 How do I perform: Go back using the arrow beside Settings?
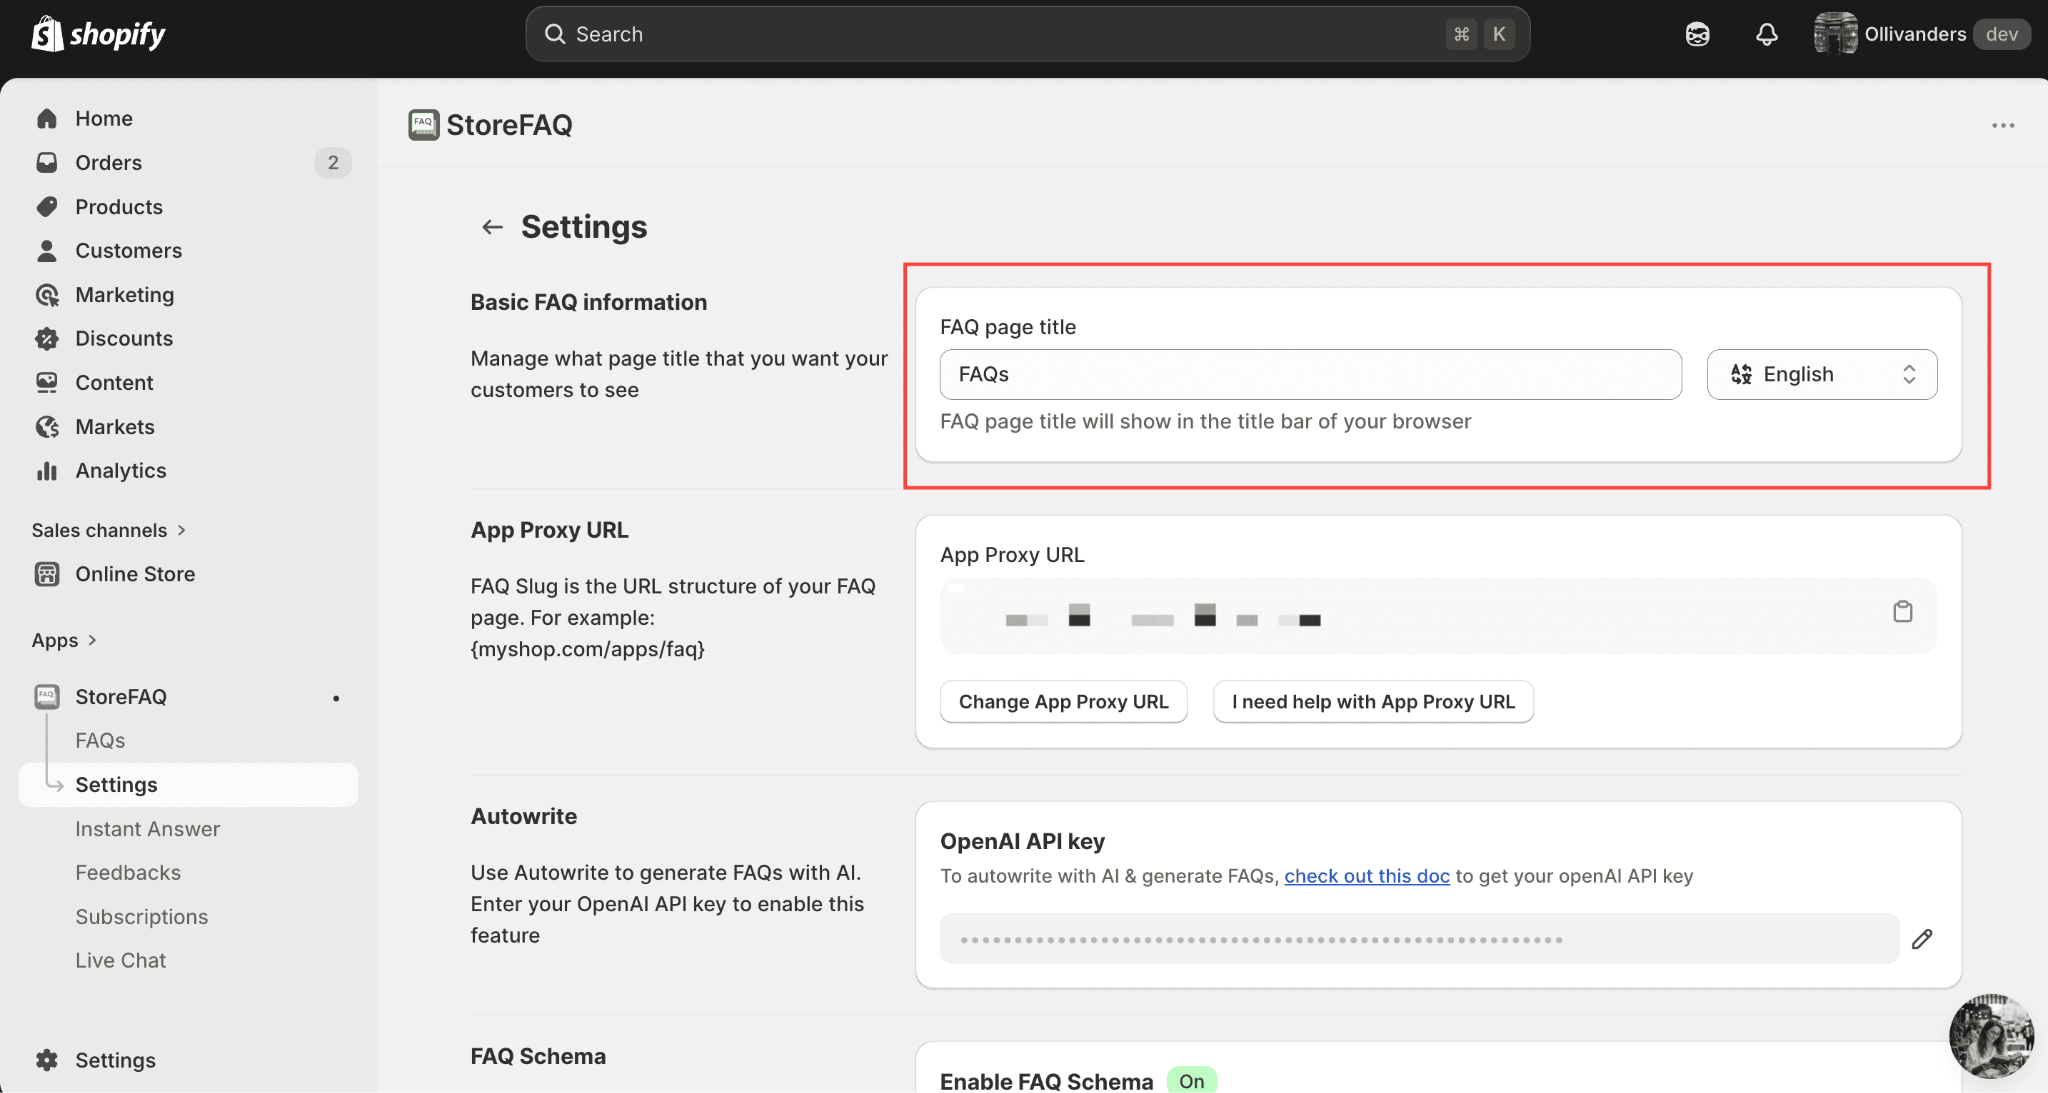[x=492, y=227]
